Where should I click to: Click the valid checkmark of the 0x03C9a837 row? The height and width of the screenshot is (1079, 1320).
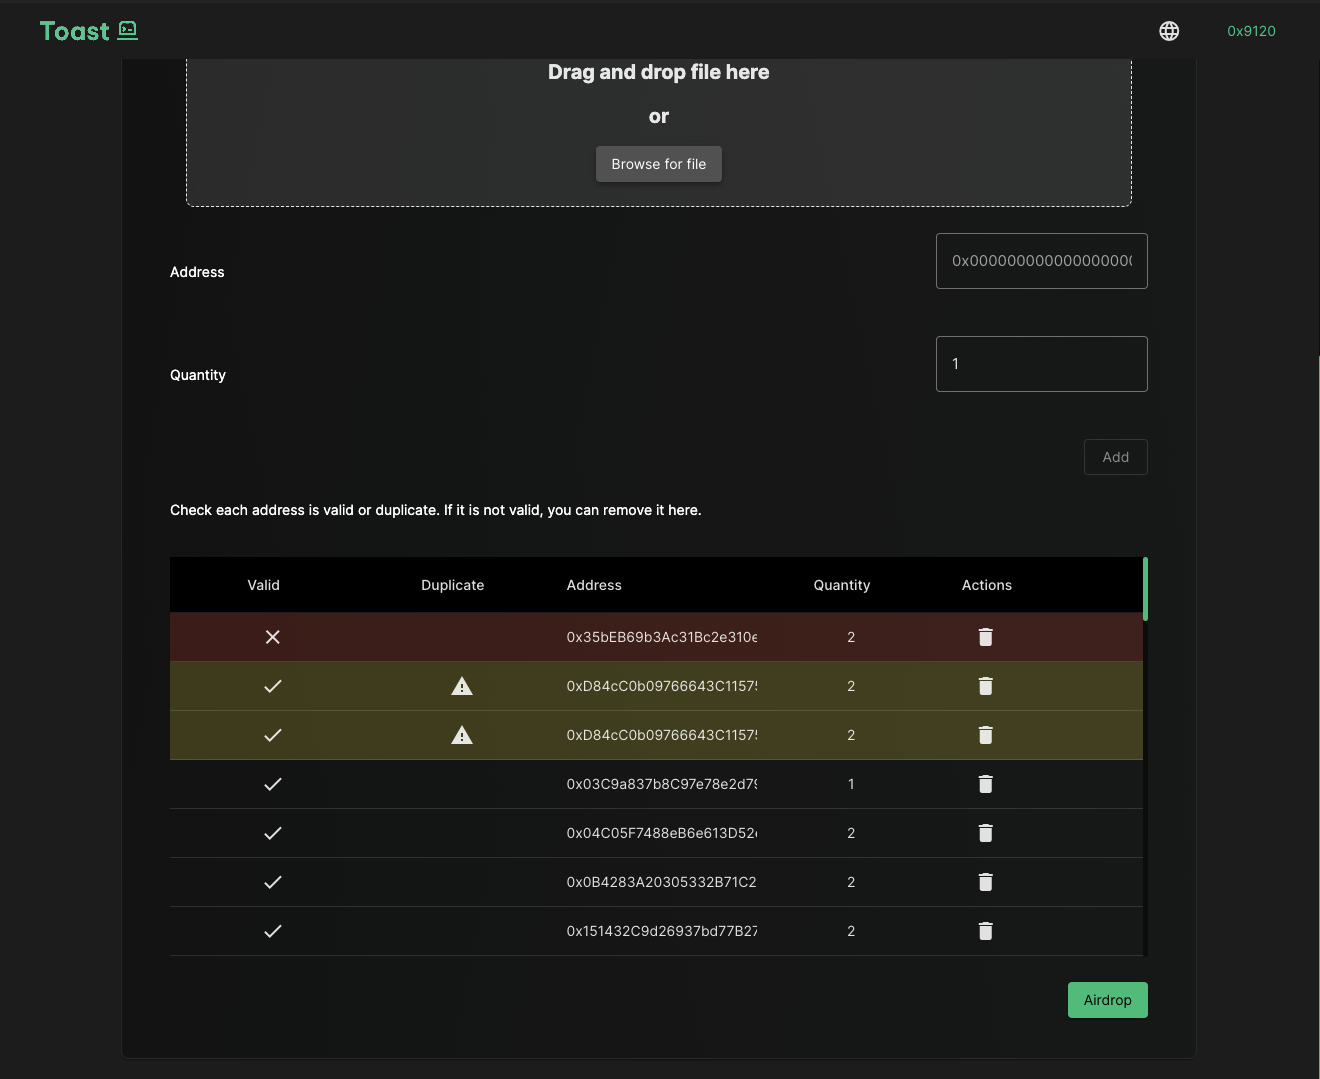(272, 784)
